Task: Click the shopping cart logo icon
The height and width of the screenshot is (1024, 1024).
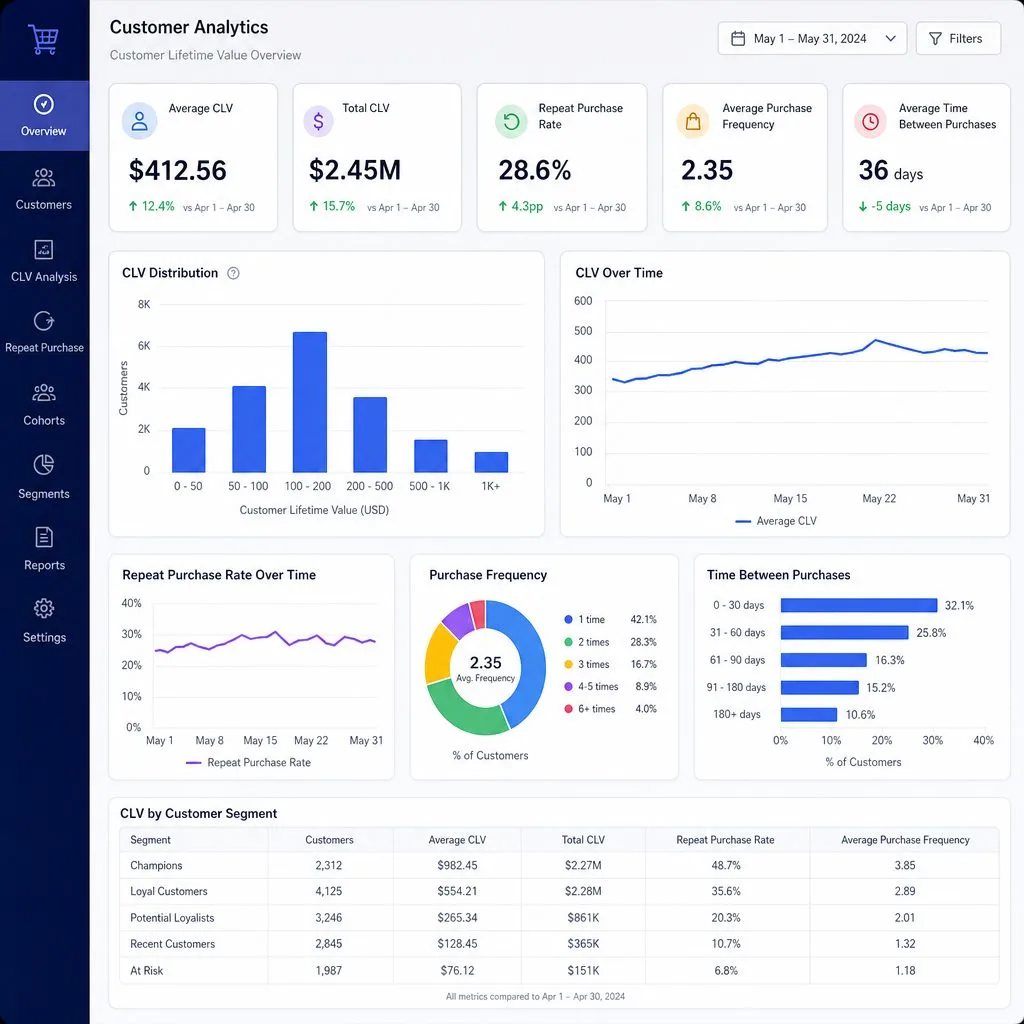Action: (43, 39)
